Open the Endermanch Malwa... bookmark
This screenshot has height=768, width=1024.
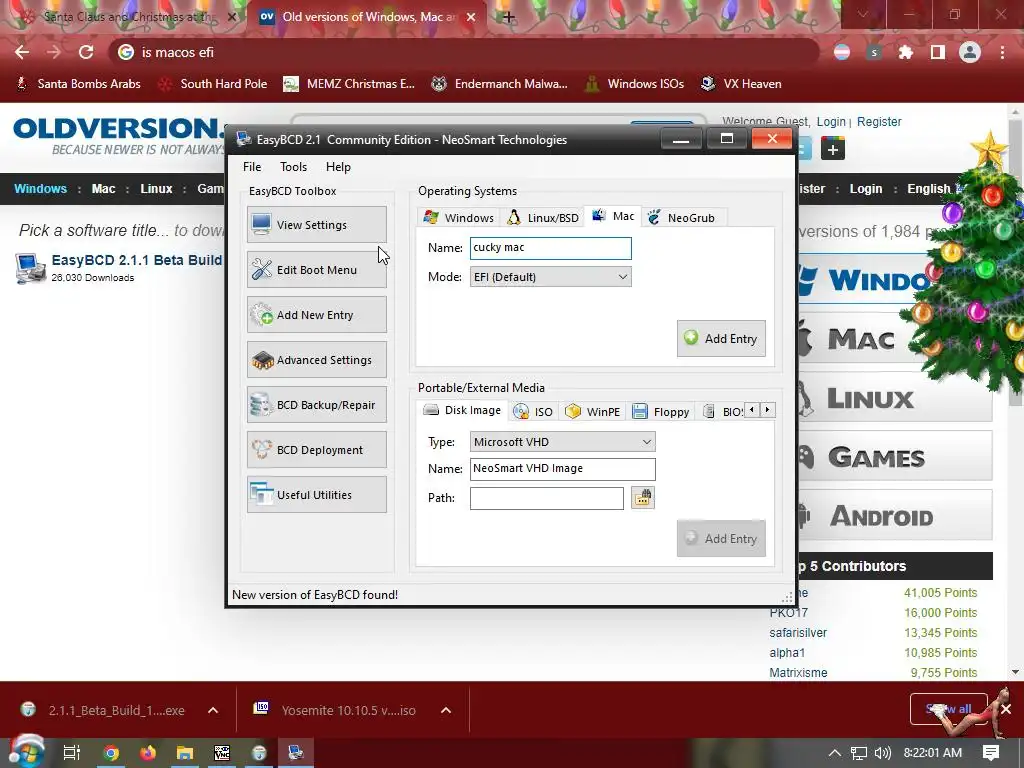[500, 84]
